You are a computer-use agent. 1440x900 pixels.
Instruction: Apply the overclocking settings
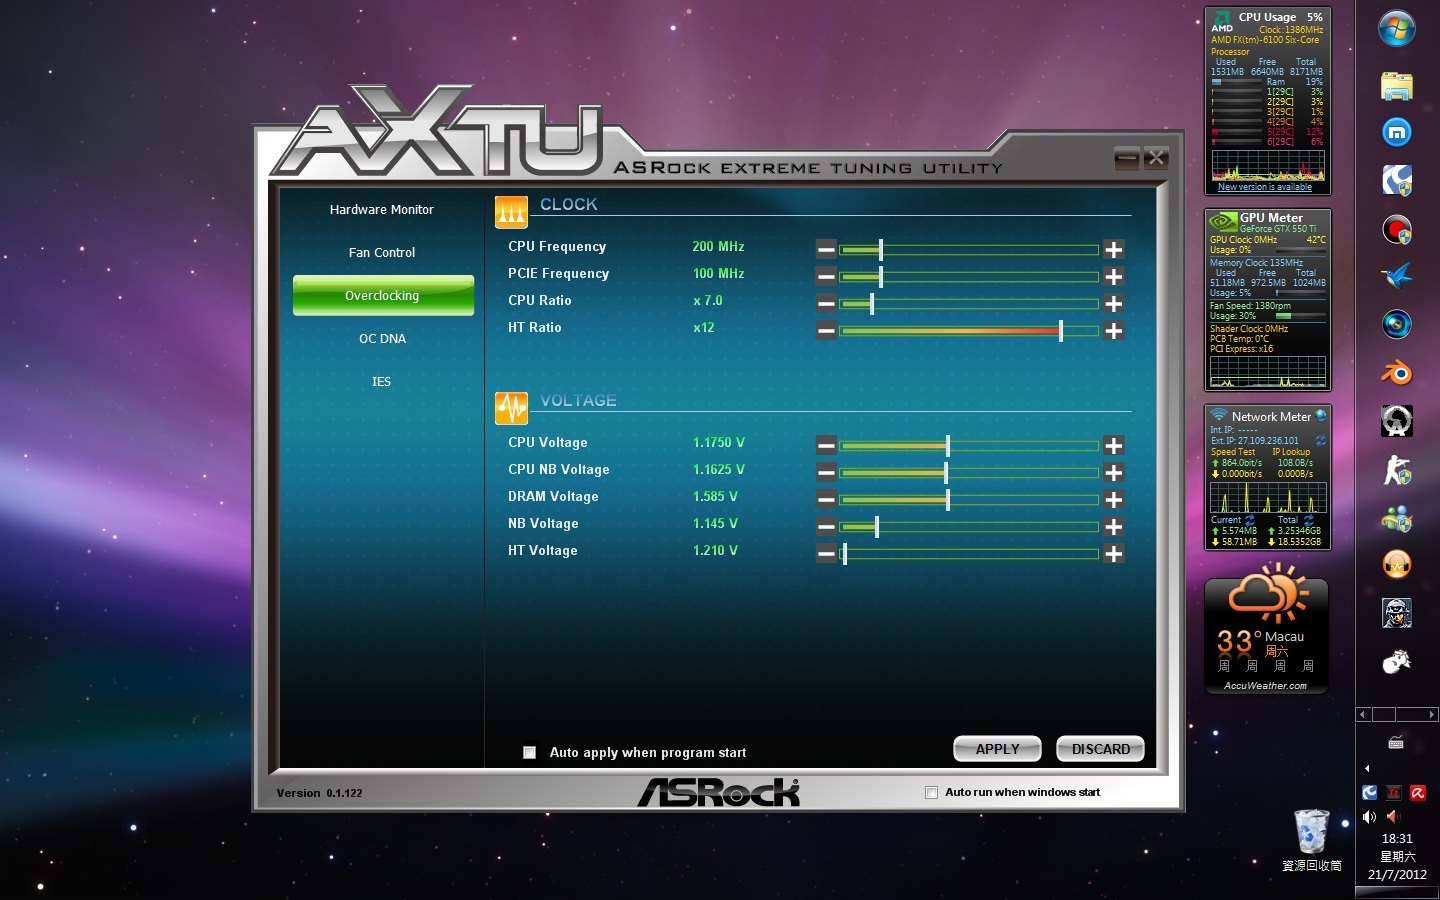tap(997, 749)
